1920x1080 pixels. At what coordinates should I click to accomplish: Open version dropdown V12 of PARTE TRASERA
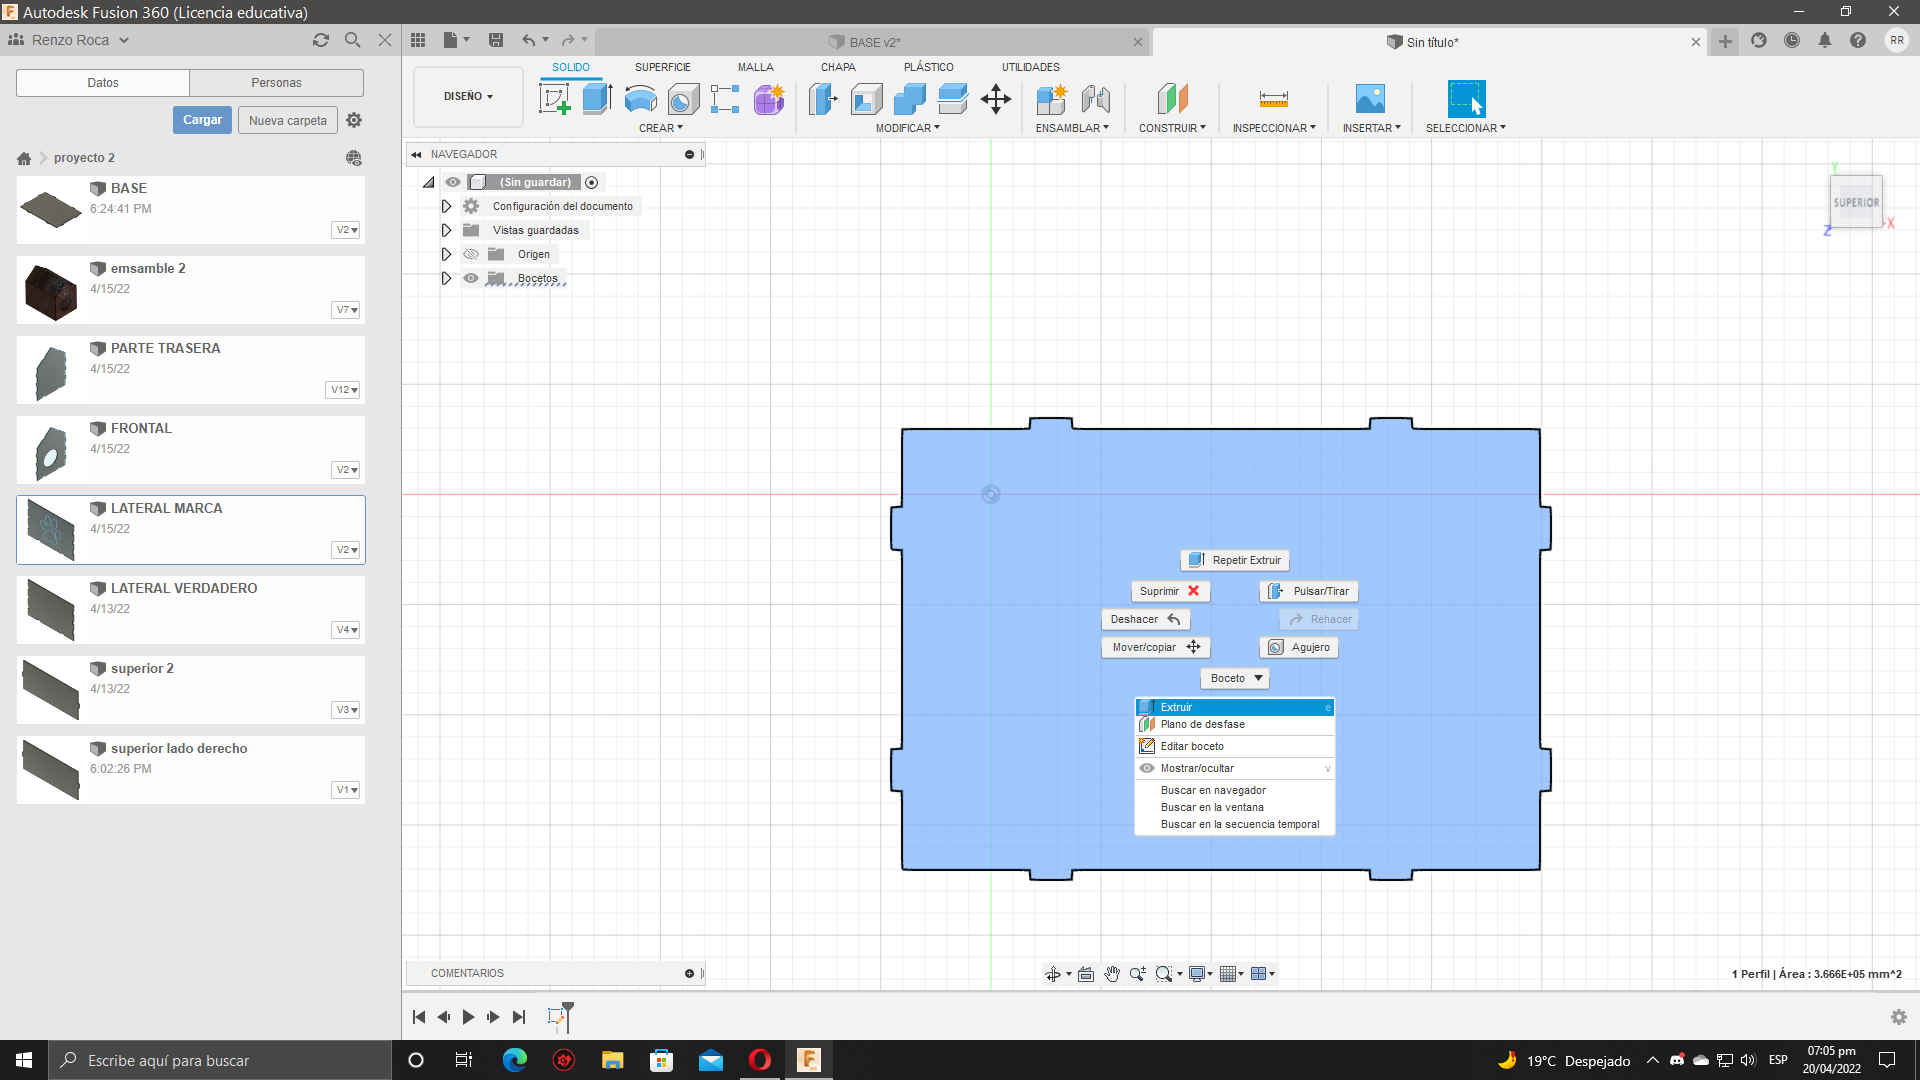[x=344, y=390]
